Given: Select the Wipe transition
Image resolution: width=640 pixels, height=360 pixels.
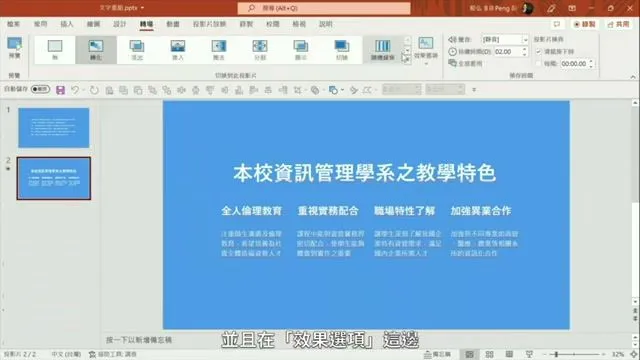Looking at the screenshot, I should tap(219, 50).
